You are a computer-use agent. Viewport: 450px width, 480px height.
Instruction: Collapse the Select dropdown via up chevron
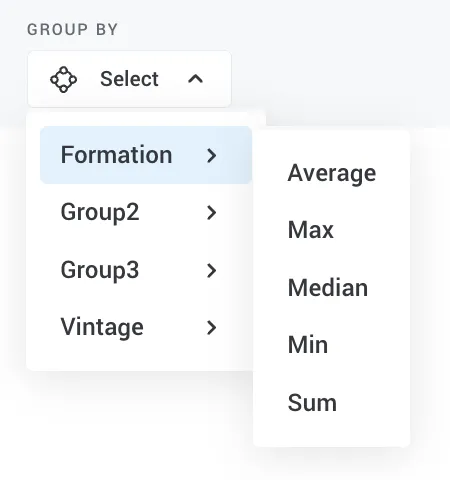pyautogui.click(x=196, y=79)
